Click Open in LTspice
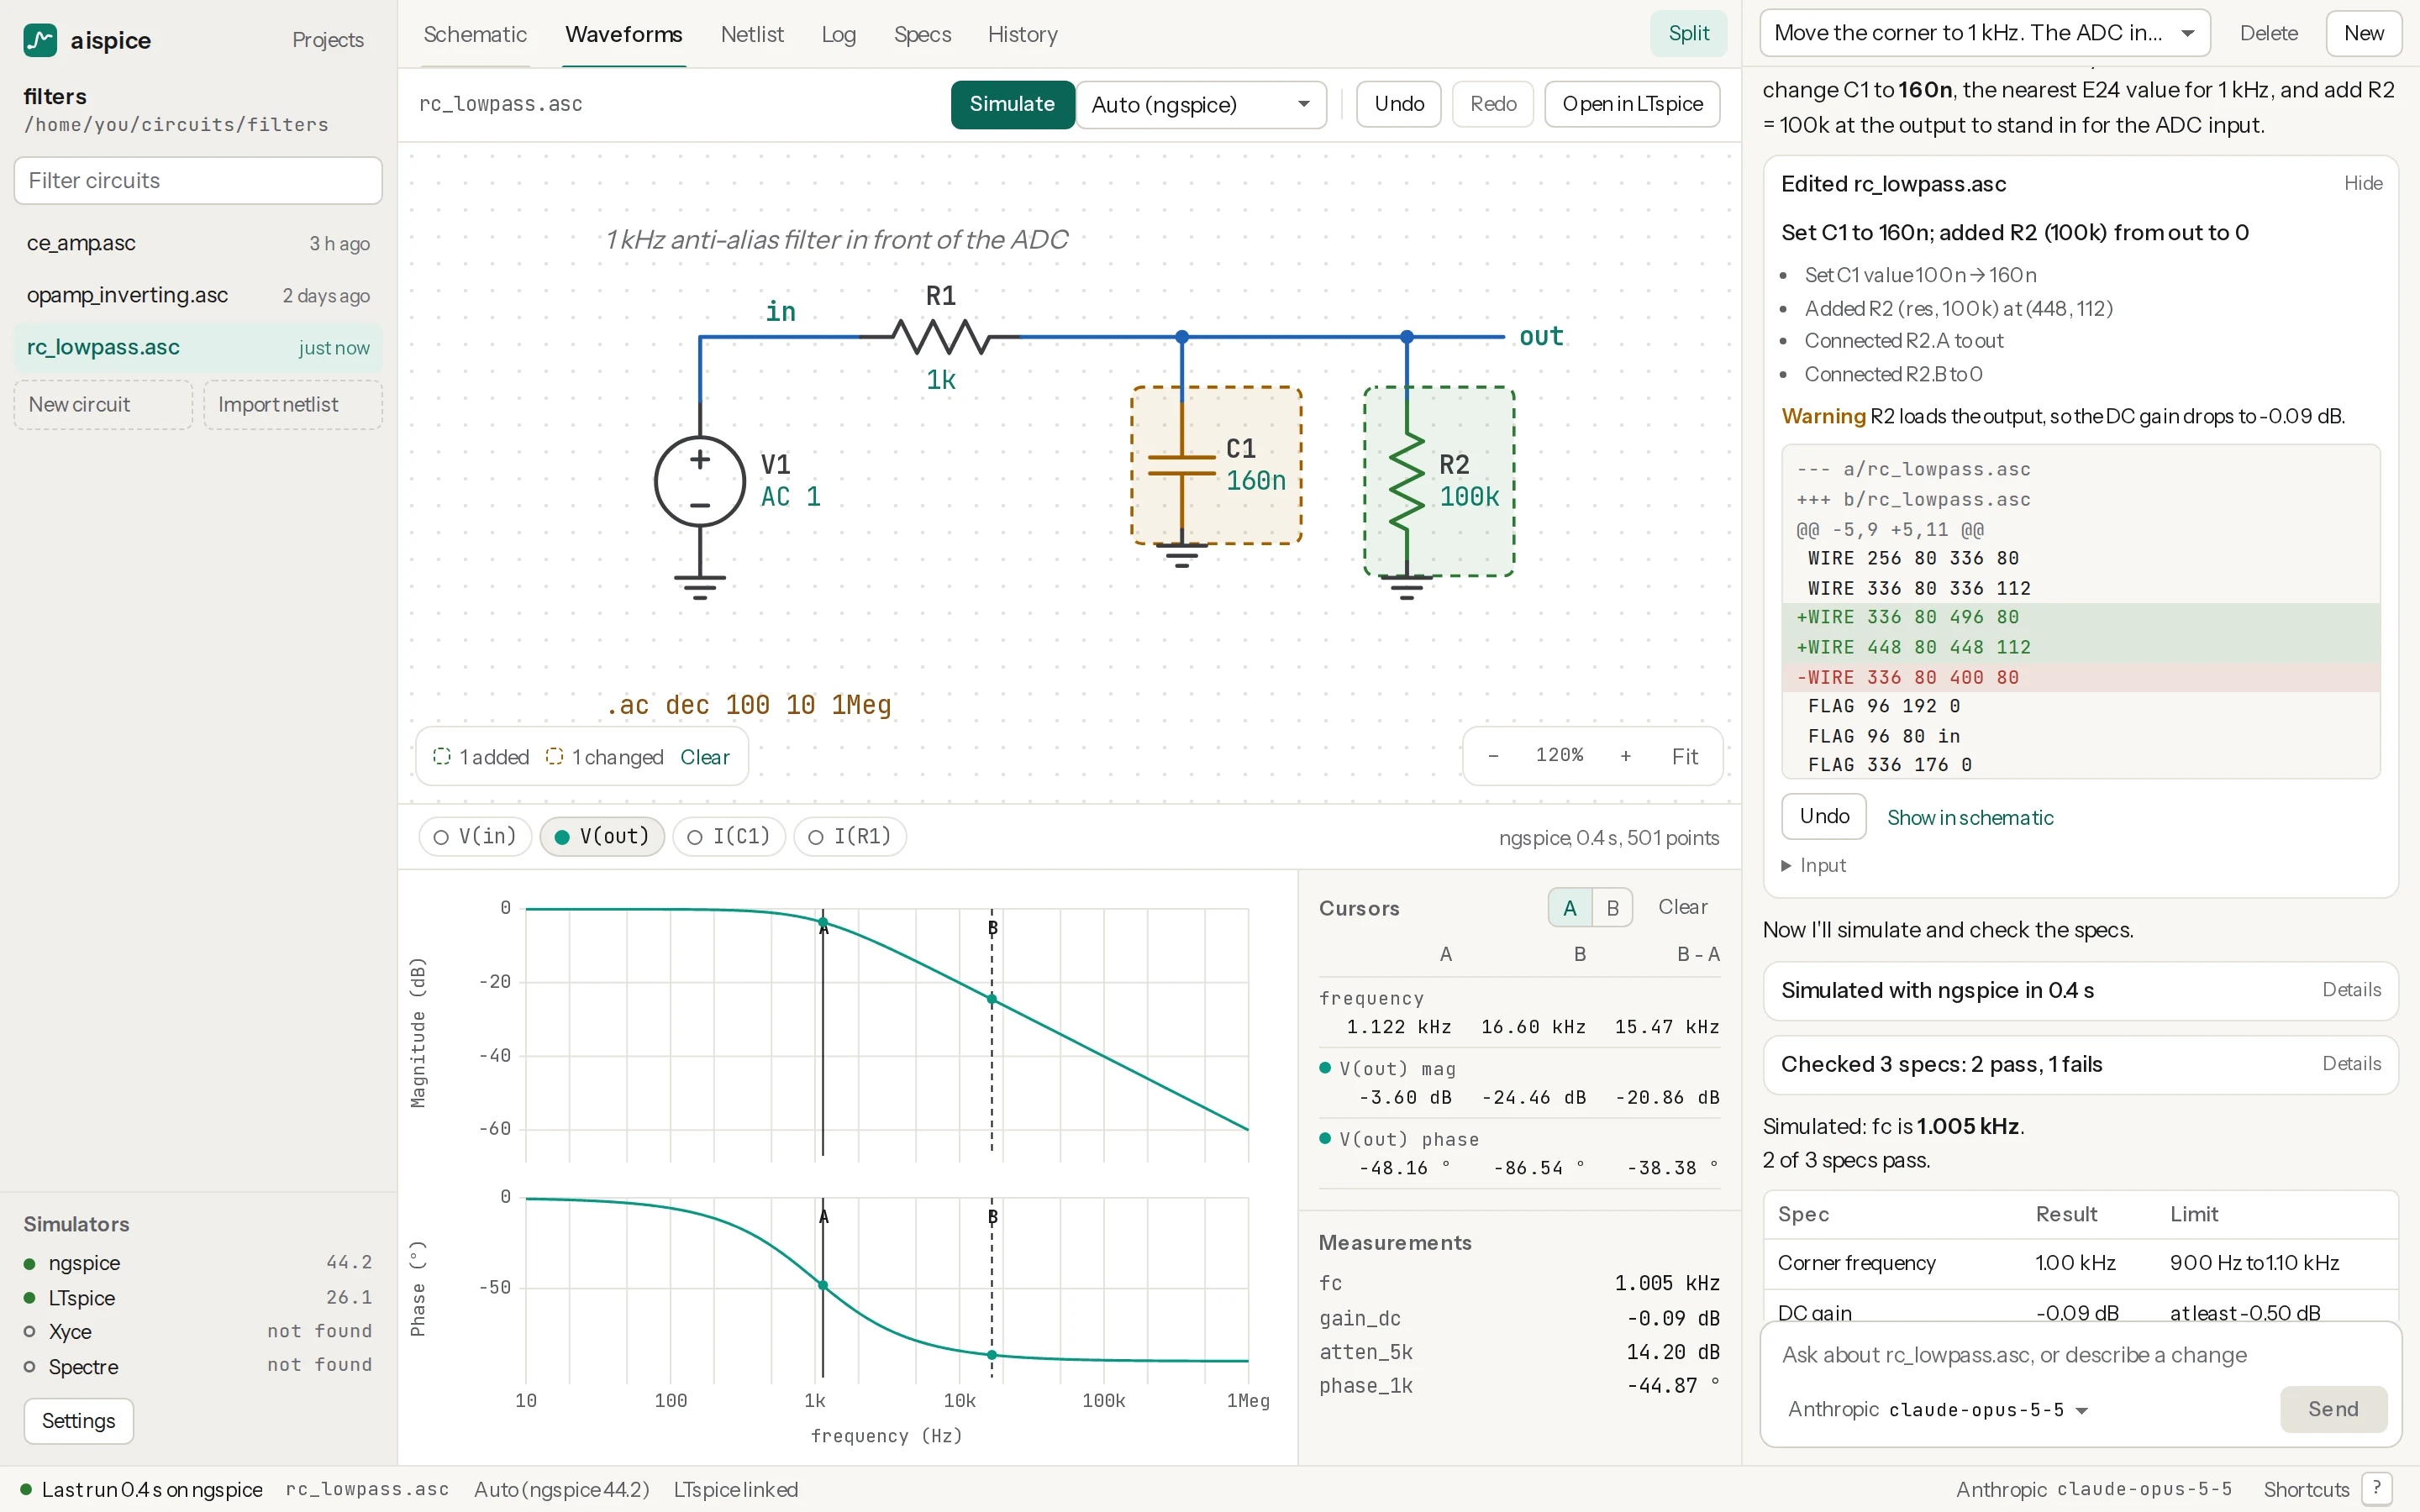This screenshot has width=2420, height=1512. pyautogui.click(x=1632, y=105)
